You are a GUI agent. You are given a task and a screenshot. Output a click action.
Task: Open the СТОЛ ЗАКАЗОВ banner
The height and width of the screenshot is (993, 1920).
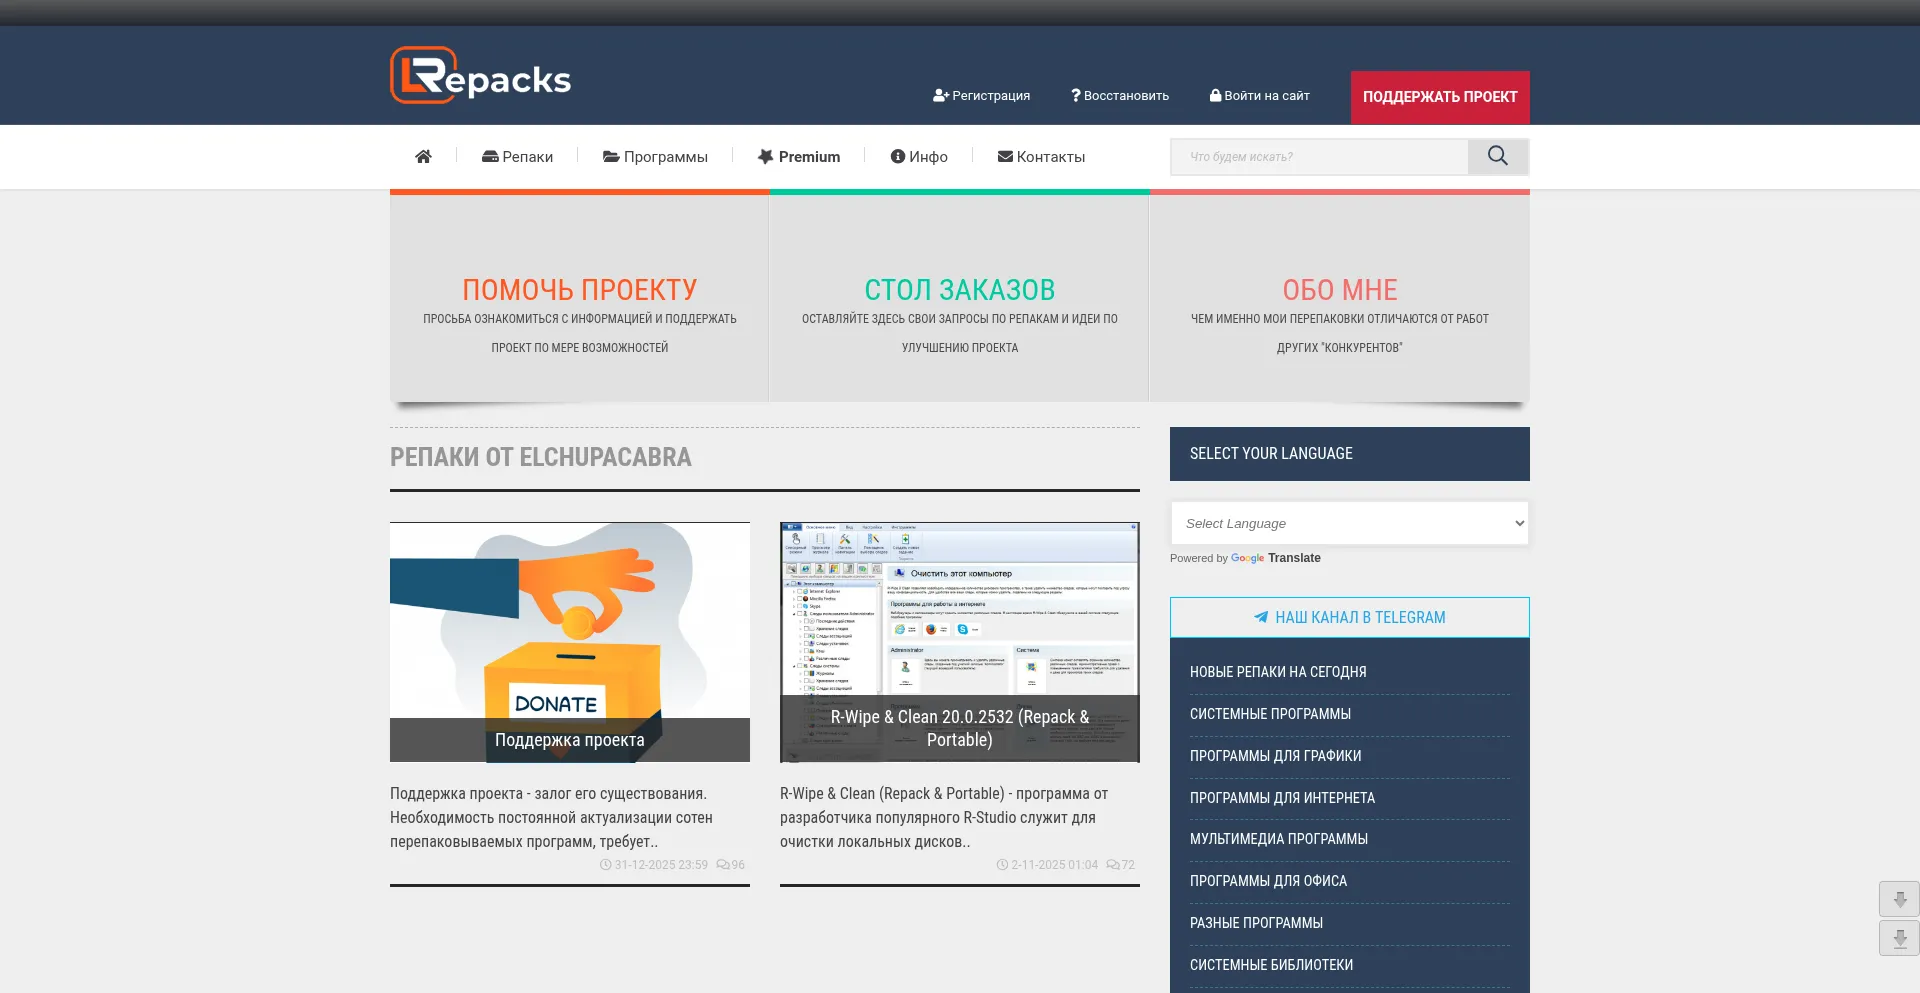960,298
